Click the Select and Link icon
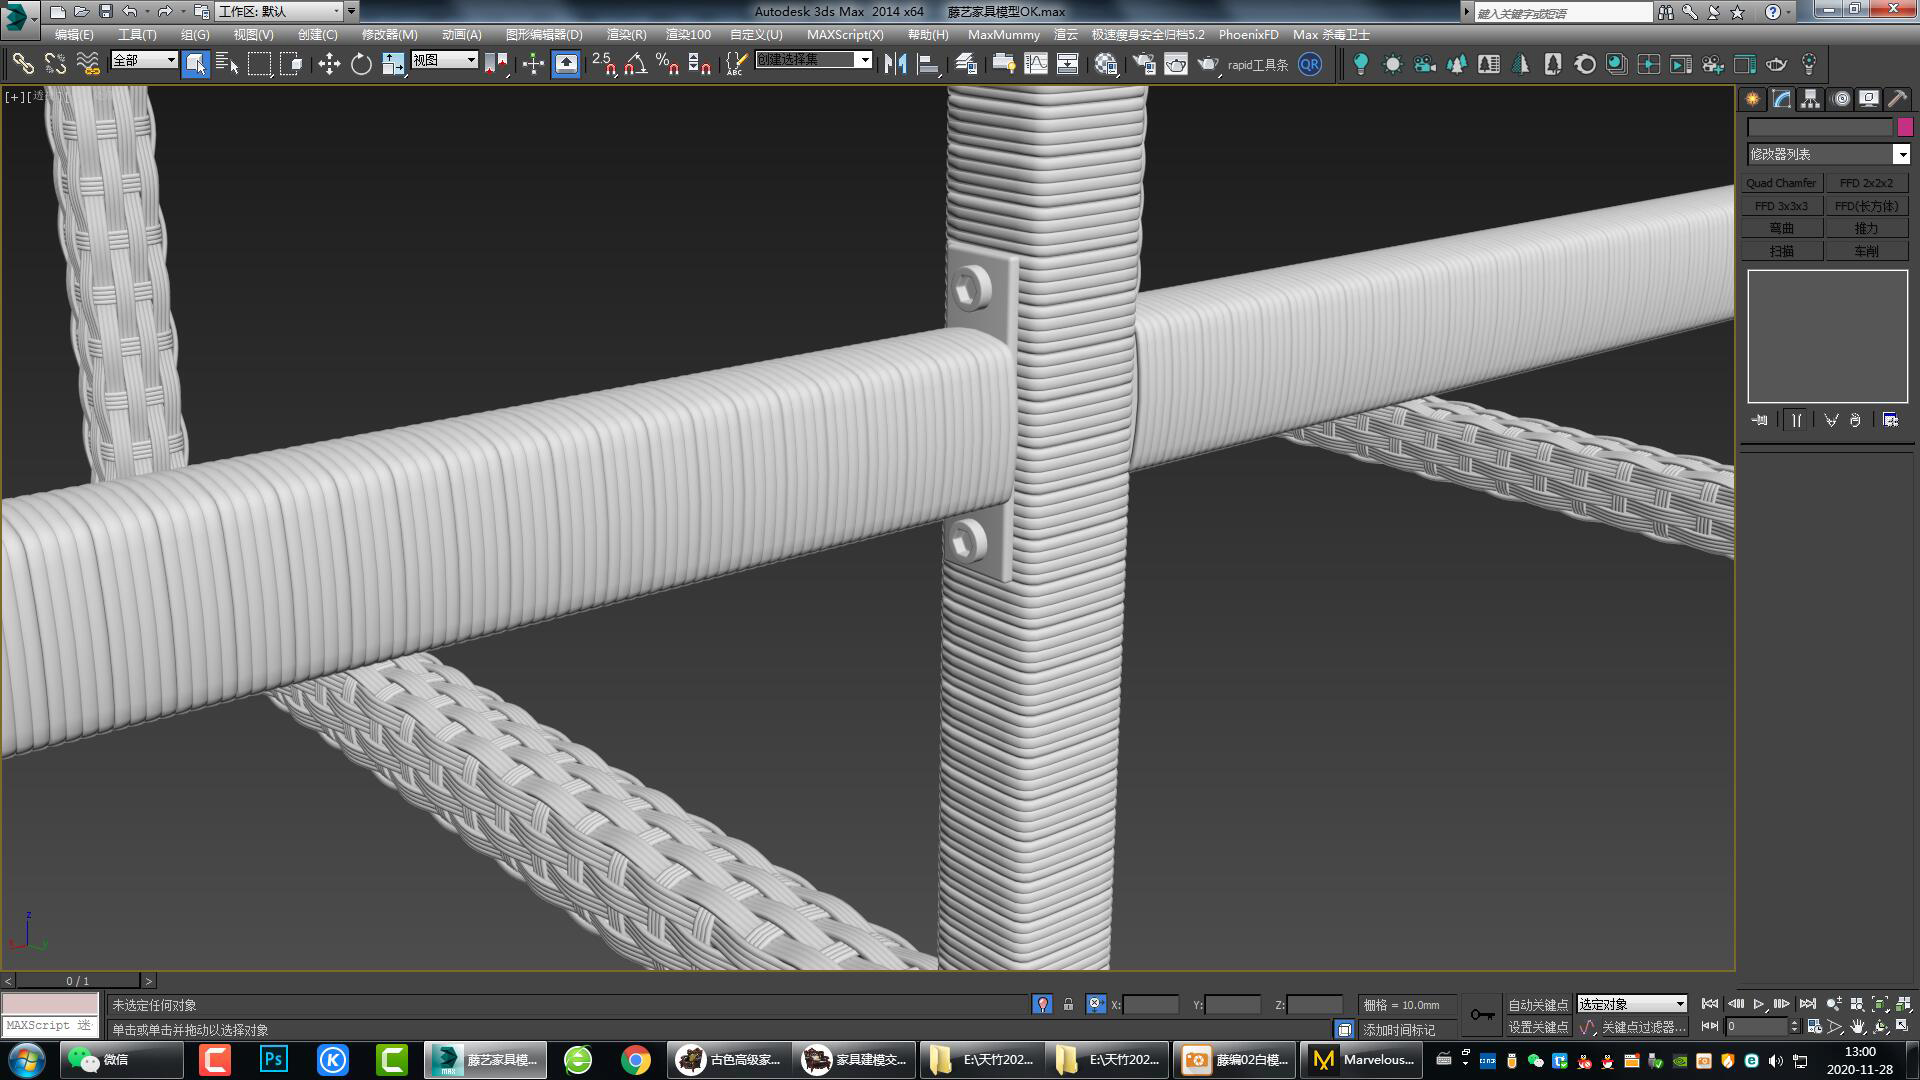Viewport: 1920px width, 1080px height. 22,64
